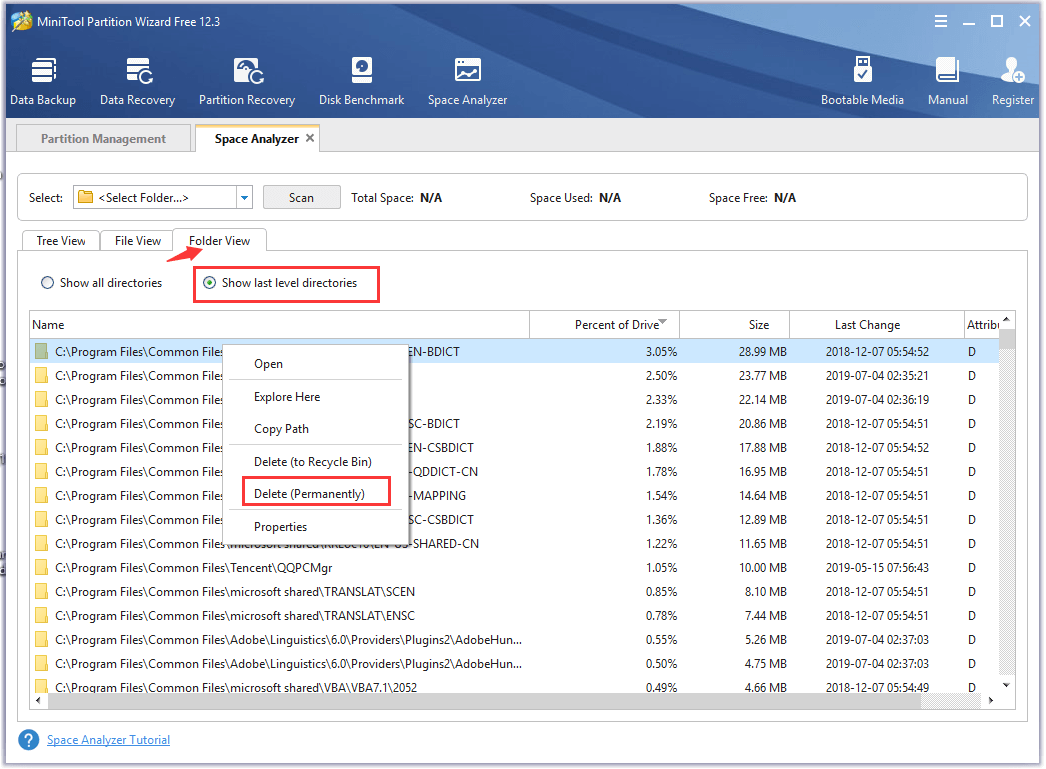Click the horizontal scrollbar thumb

[x=484, y=700]
